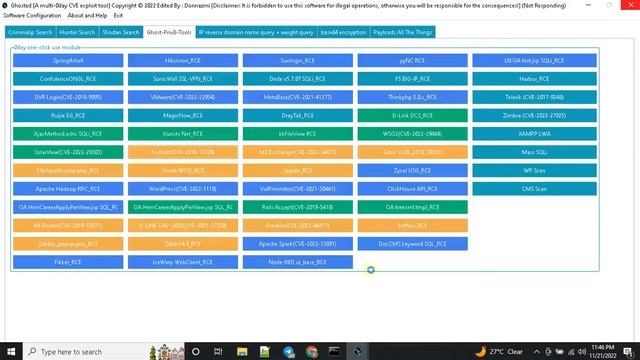Open Google Chrome from the taskbar
640x360 pixels.
pos(311,351)
